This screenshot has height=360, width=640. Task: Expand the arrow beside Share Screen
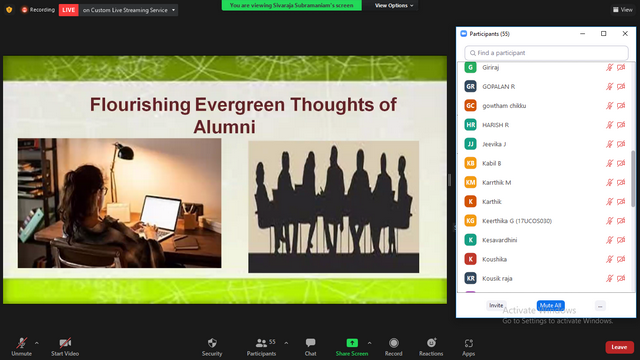click(369, 343)
